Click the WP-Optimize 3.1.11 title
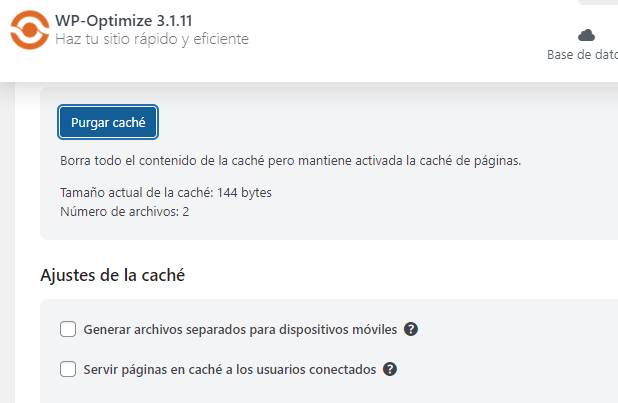618x403 pixels. [x=123, y=21]
